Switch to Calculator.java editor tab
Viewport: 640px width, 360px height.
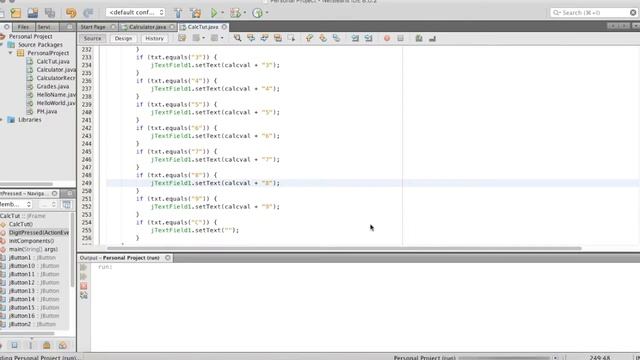click(147, 27)
